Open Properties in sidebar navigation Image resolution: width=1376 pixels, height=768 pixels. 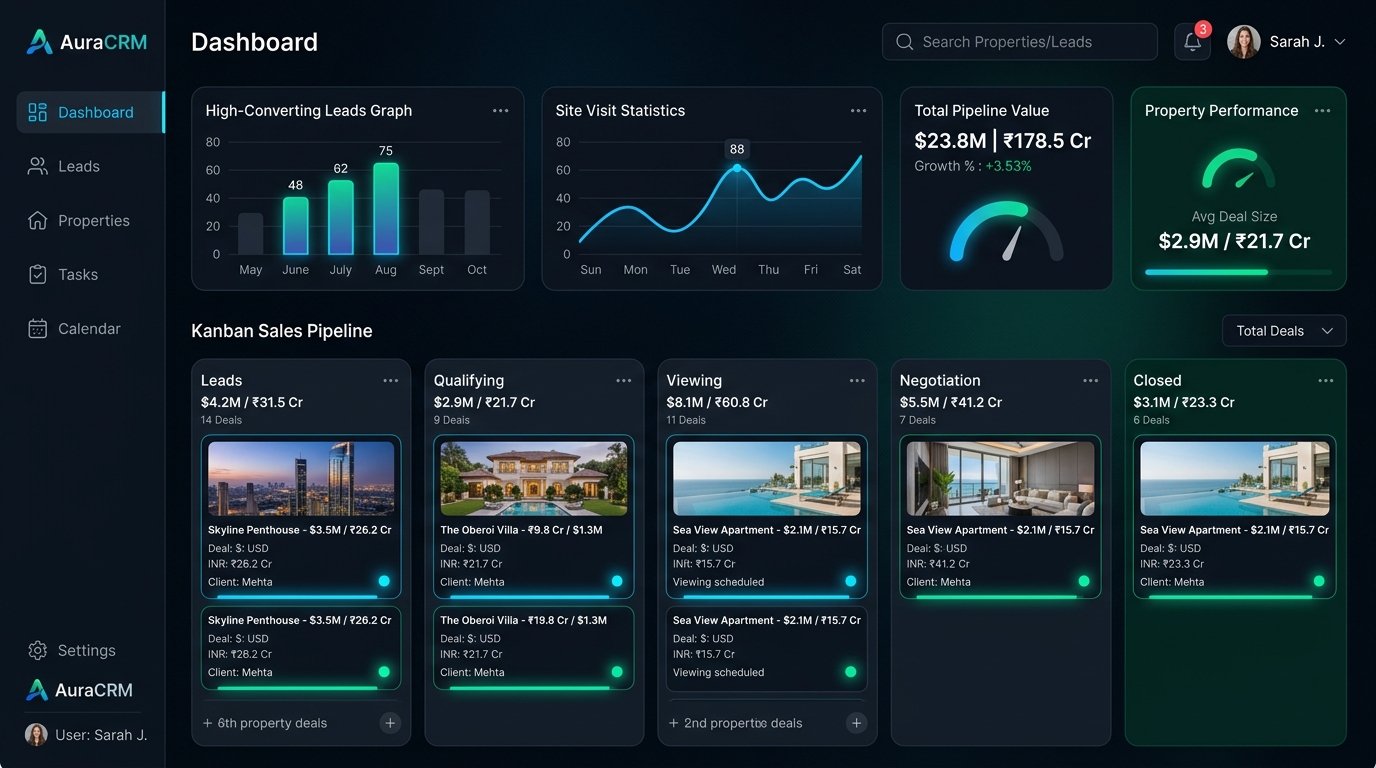click(x=79, y=220)
